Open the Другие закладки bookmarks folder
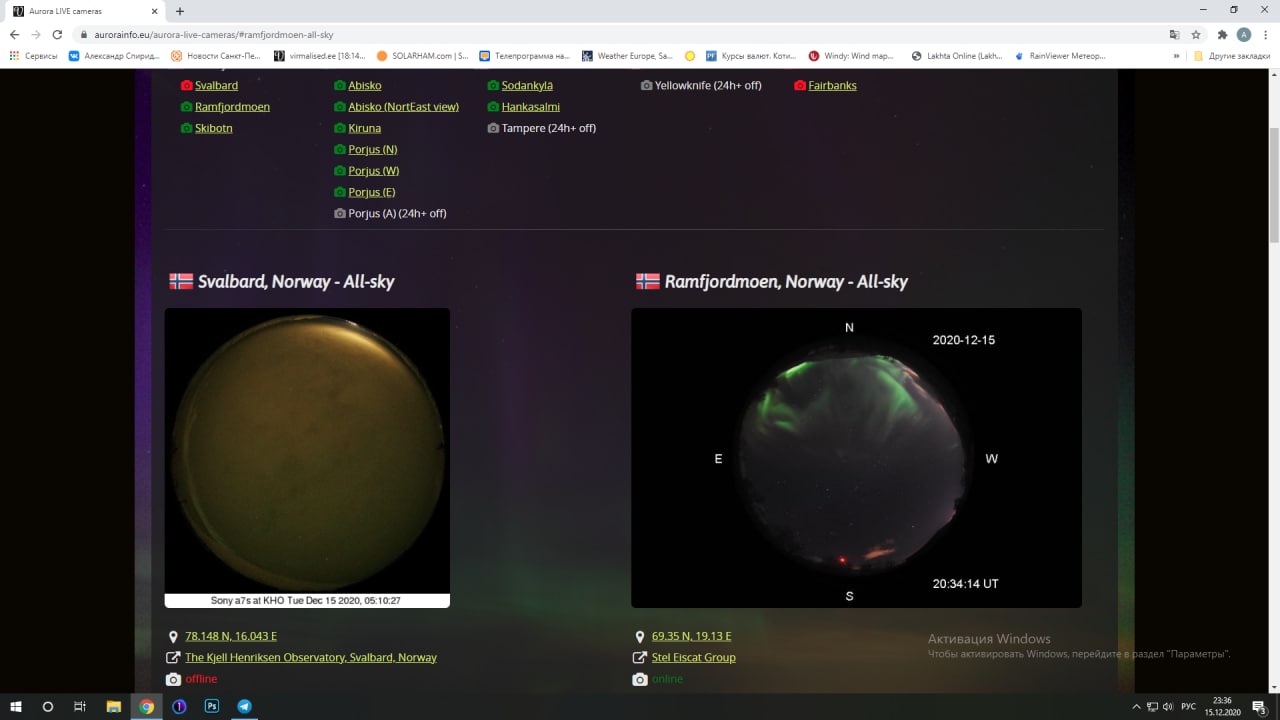 [x=1232, y=56]
